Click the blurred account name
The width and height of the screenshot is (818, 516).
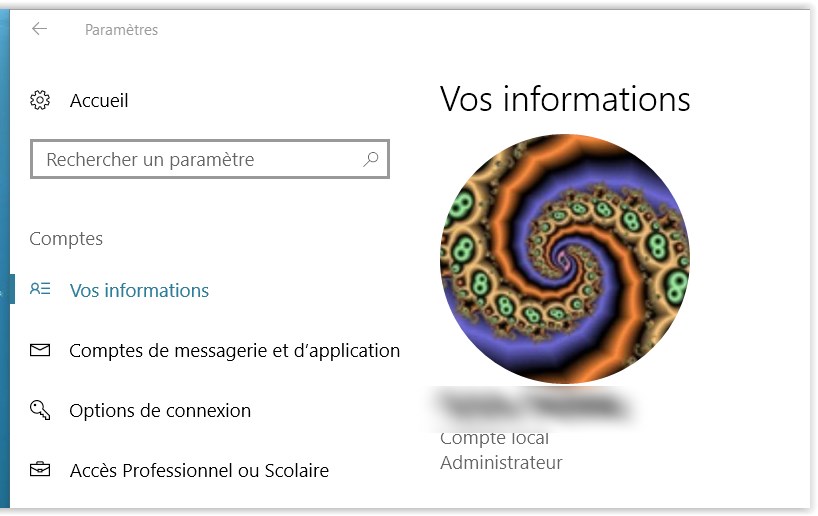point(535,406)
